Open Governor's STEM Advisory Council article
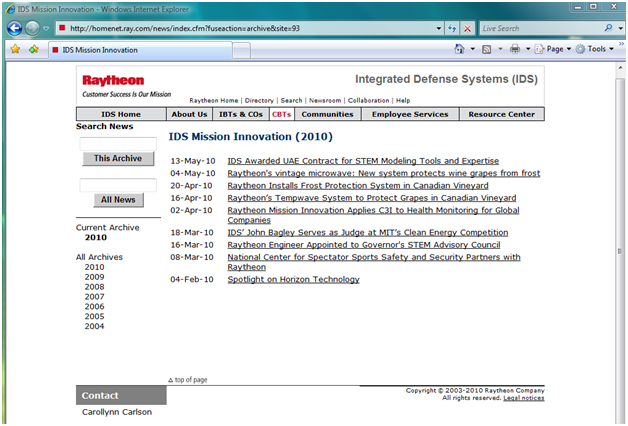The image size is (628, 426). point(364,245)
